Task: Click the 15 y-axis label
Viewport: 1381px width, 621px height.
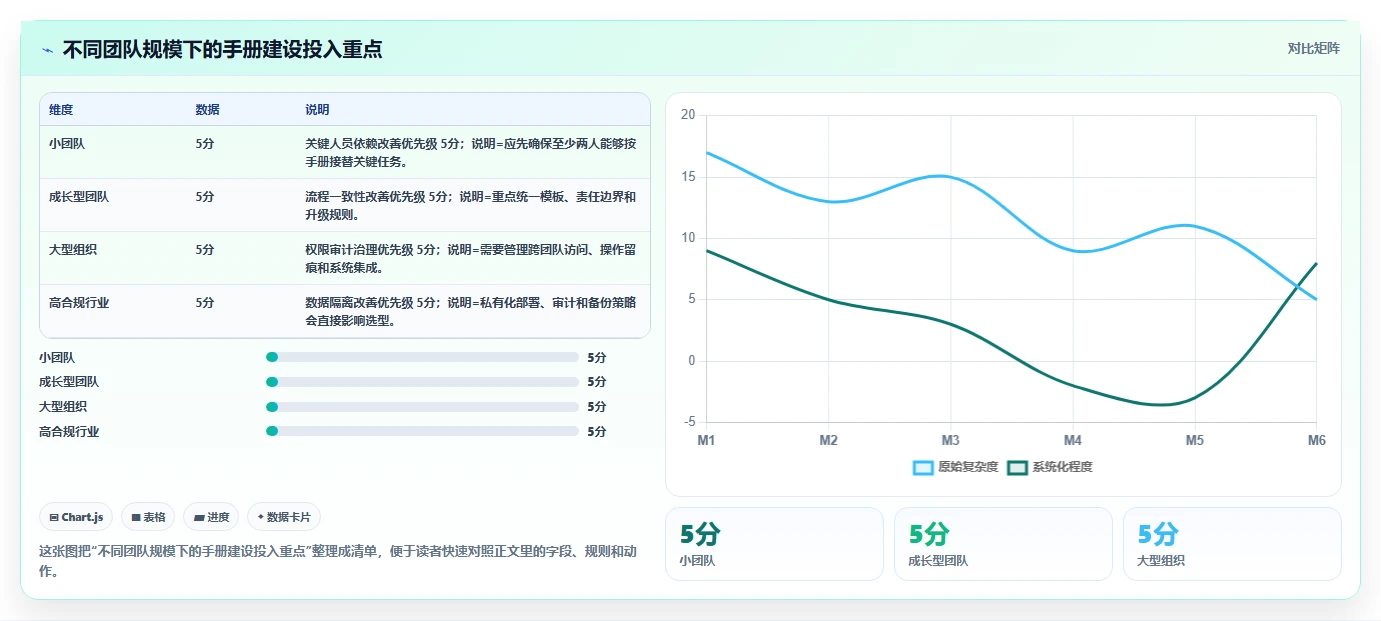Action: pyautogui.click(x=687, y=177)
